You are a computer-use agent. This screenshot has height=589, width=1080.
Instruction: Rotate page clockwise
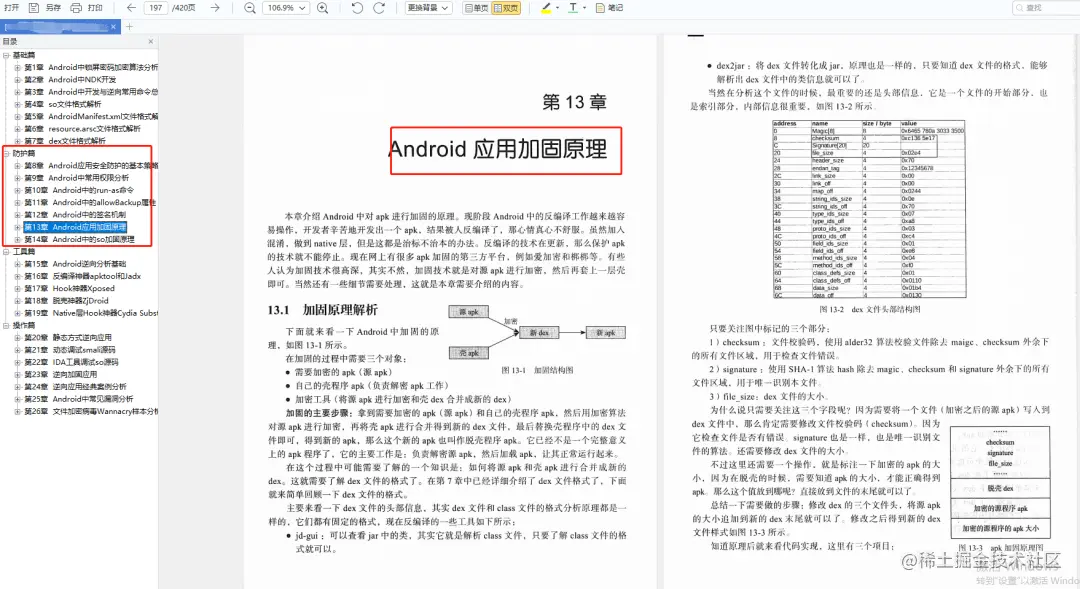click(x=379, y=8)
